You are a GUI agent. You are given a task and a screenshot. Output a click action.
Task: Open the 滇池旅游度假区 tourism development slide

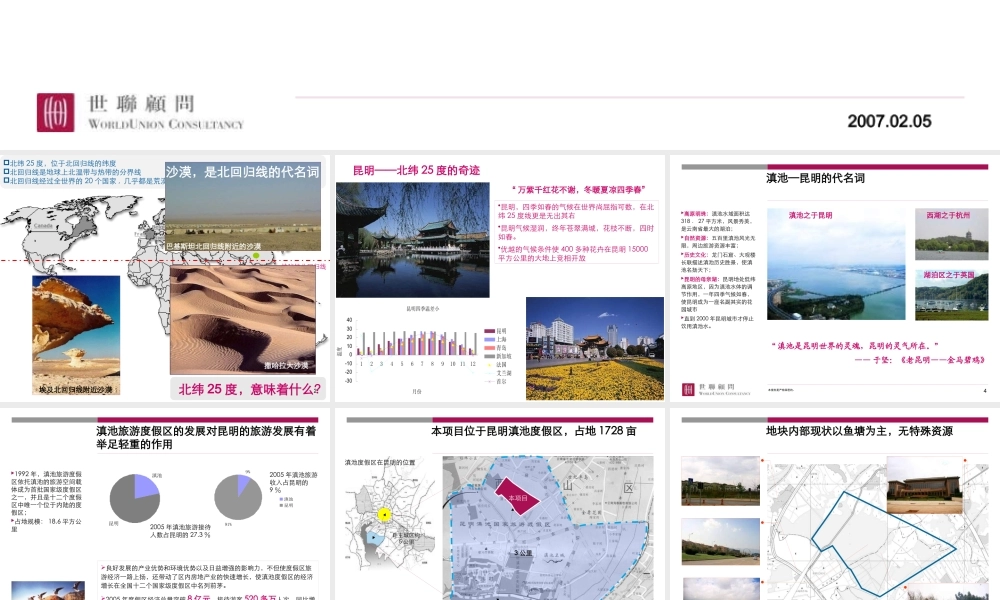click(165, 504)
